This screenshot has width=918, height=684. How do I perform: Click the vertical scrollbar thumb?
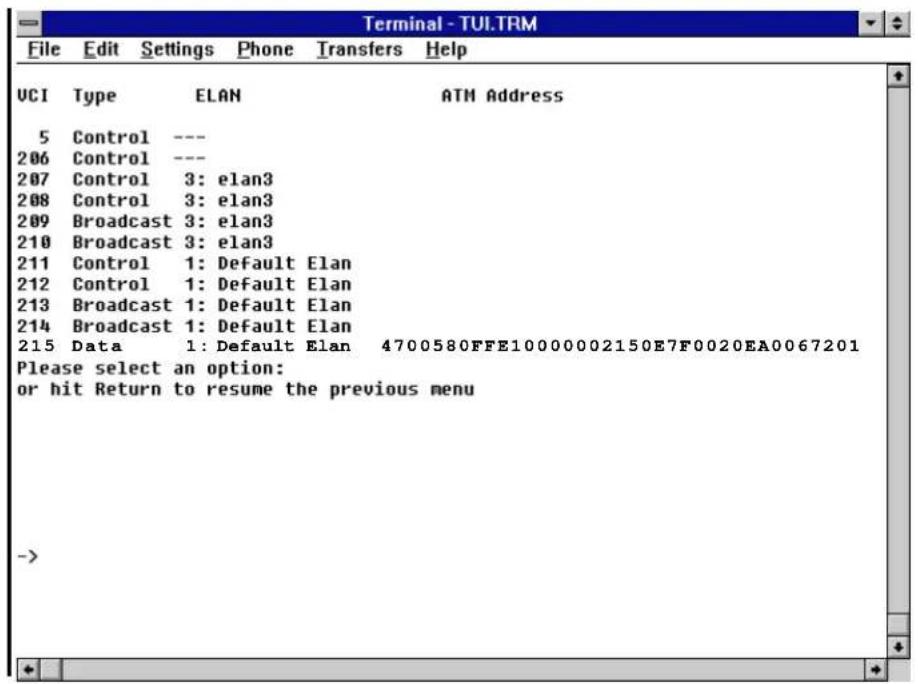(x=898, y=624)
